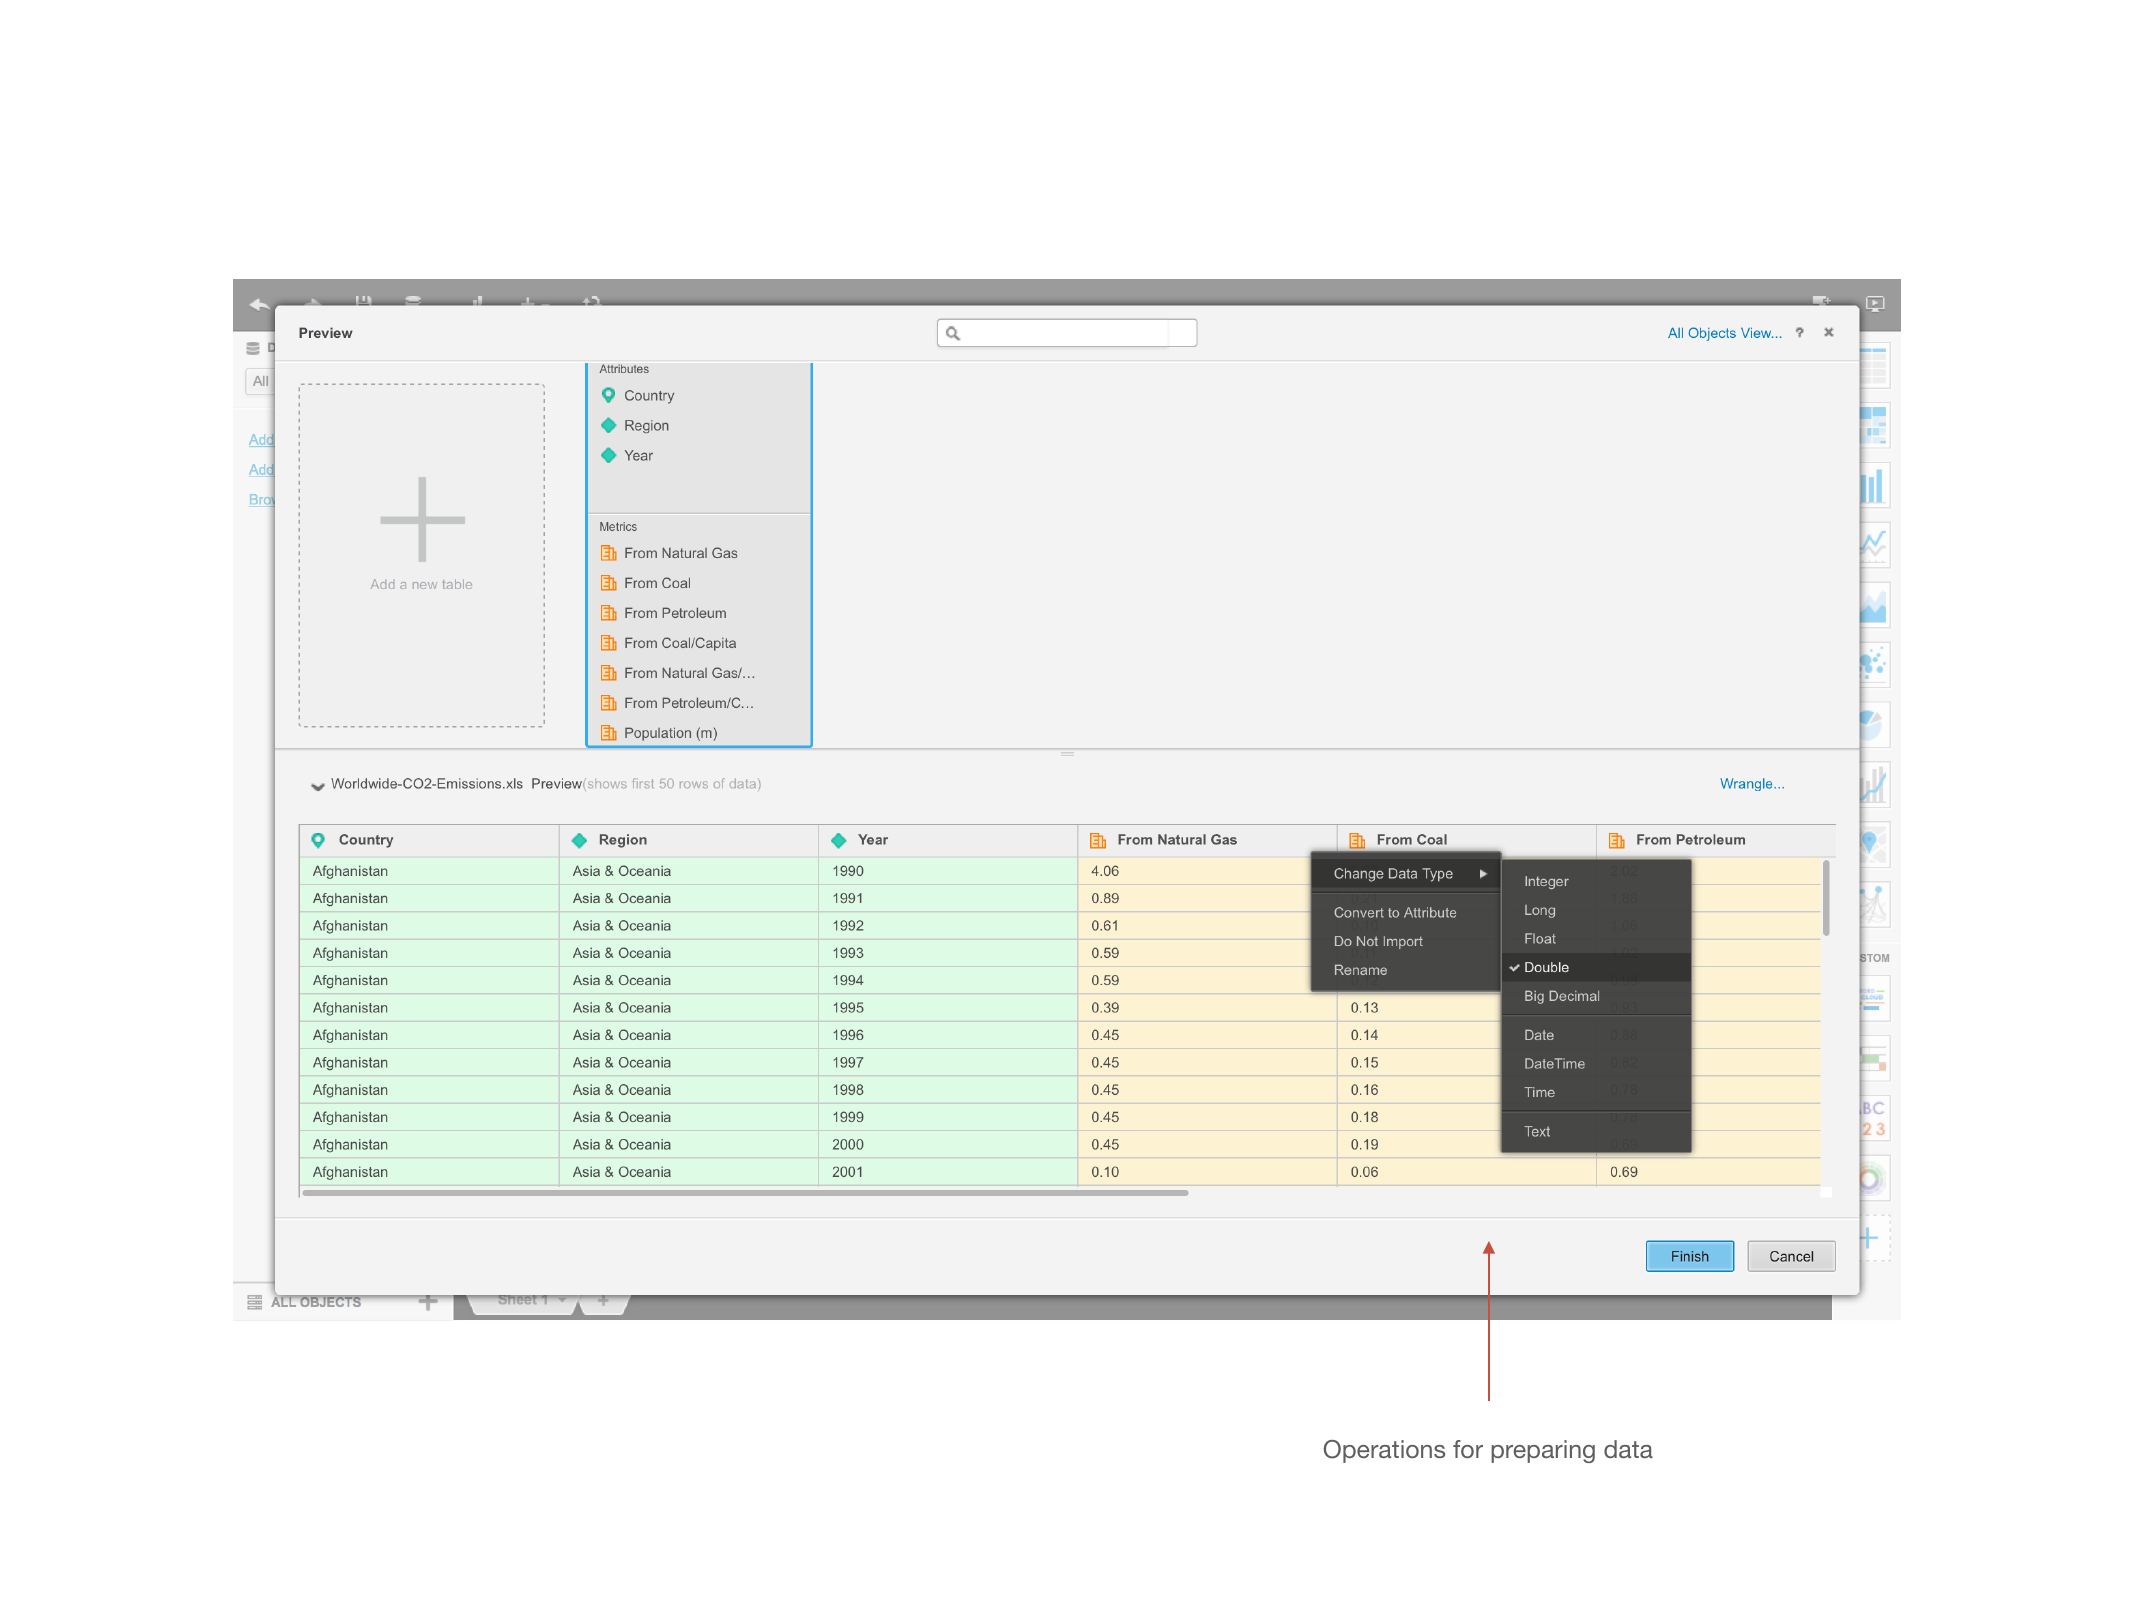The image size is (2134, 1600).
Task: Select the donut ring custom visualization
Action: click(x=1874, y=1179)
